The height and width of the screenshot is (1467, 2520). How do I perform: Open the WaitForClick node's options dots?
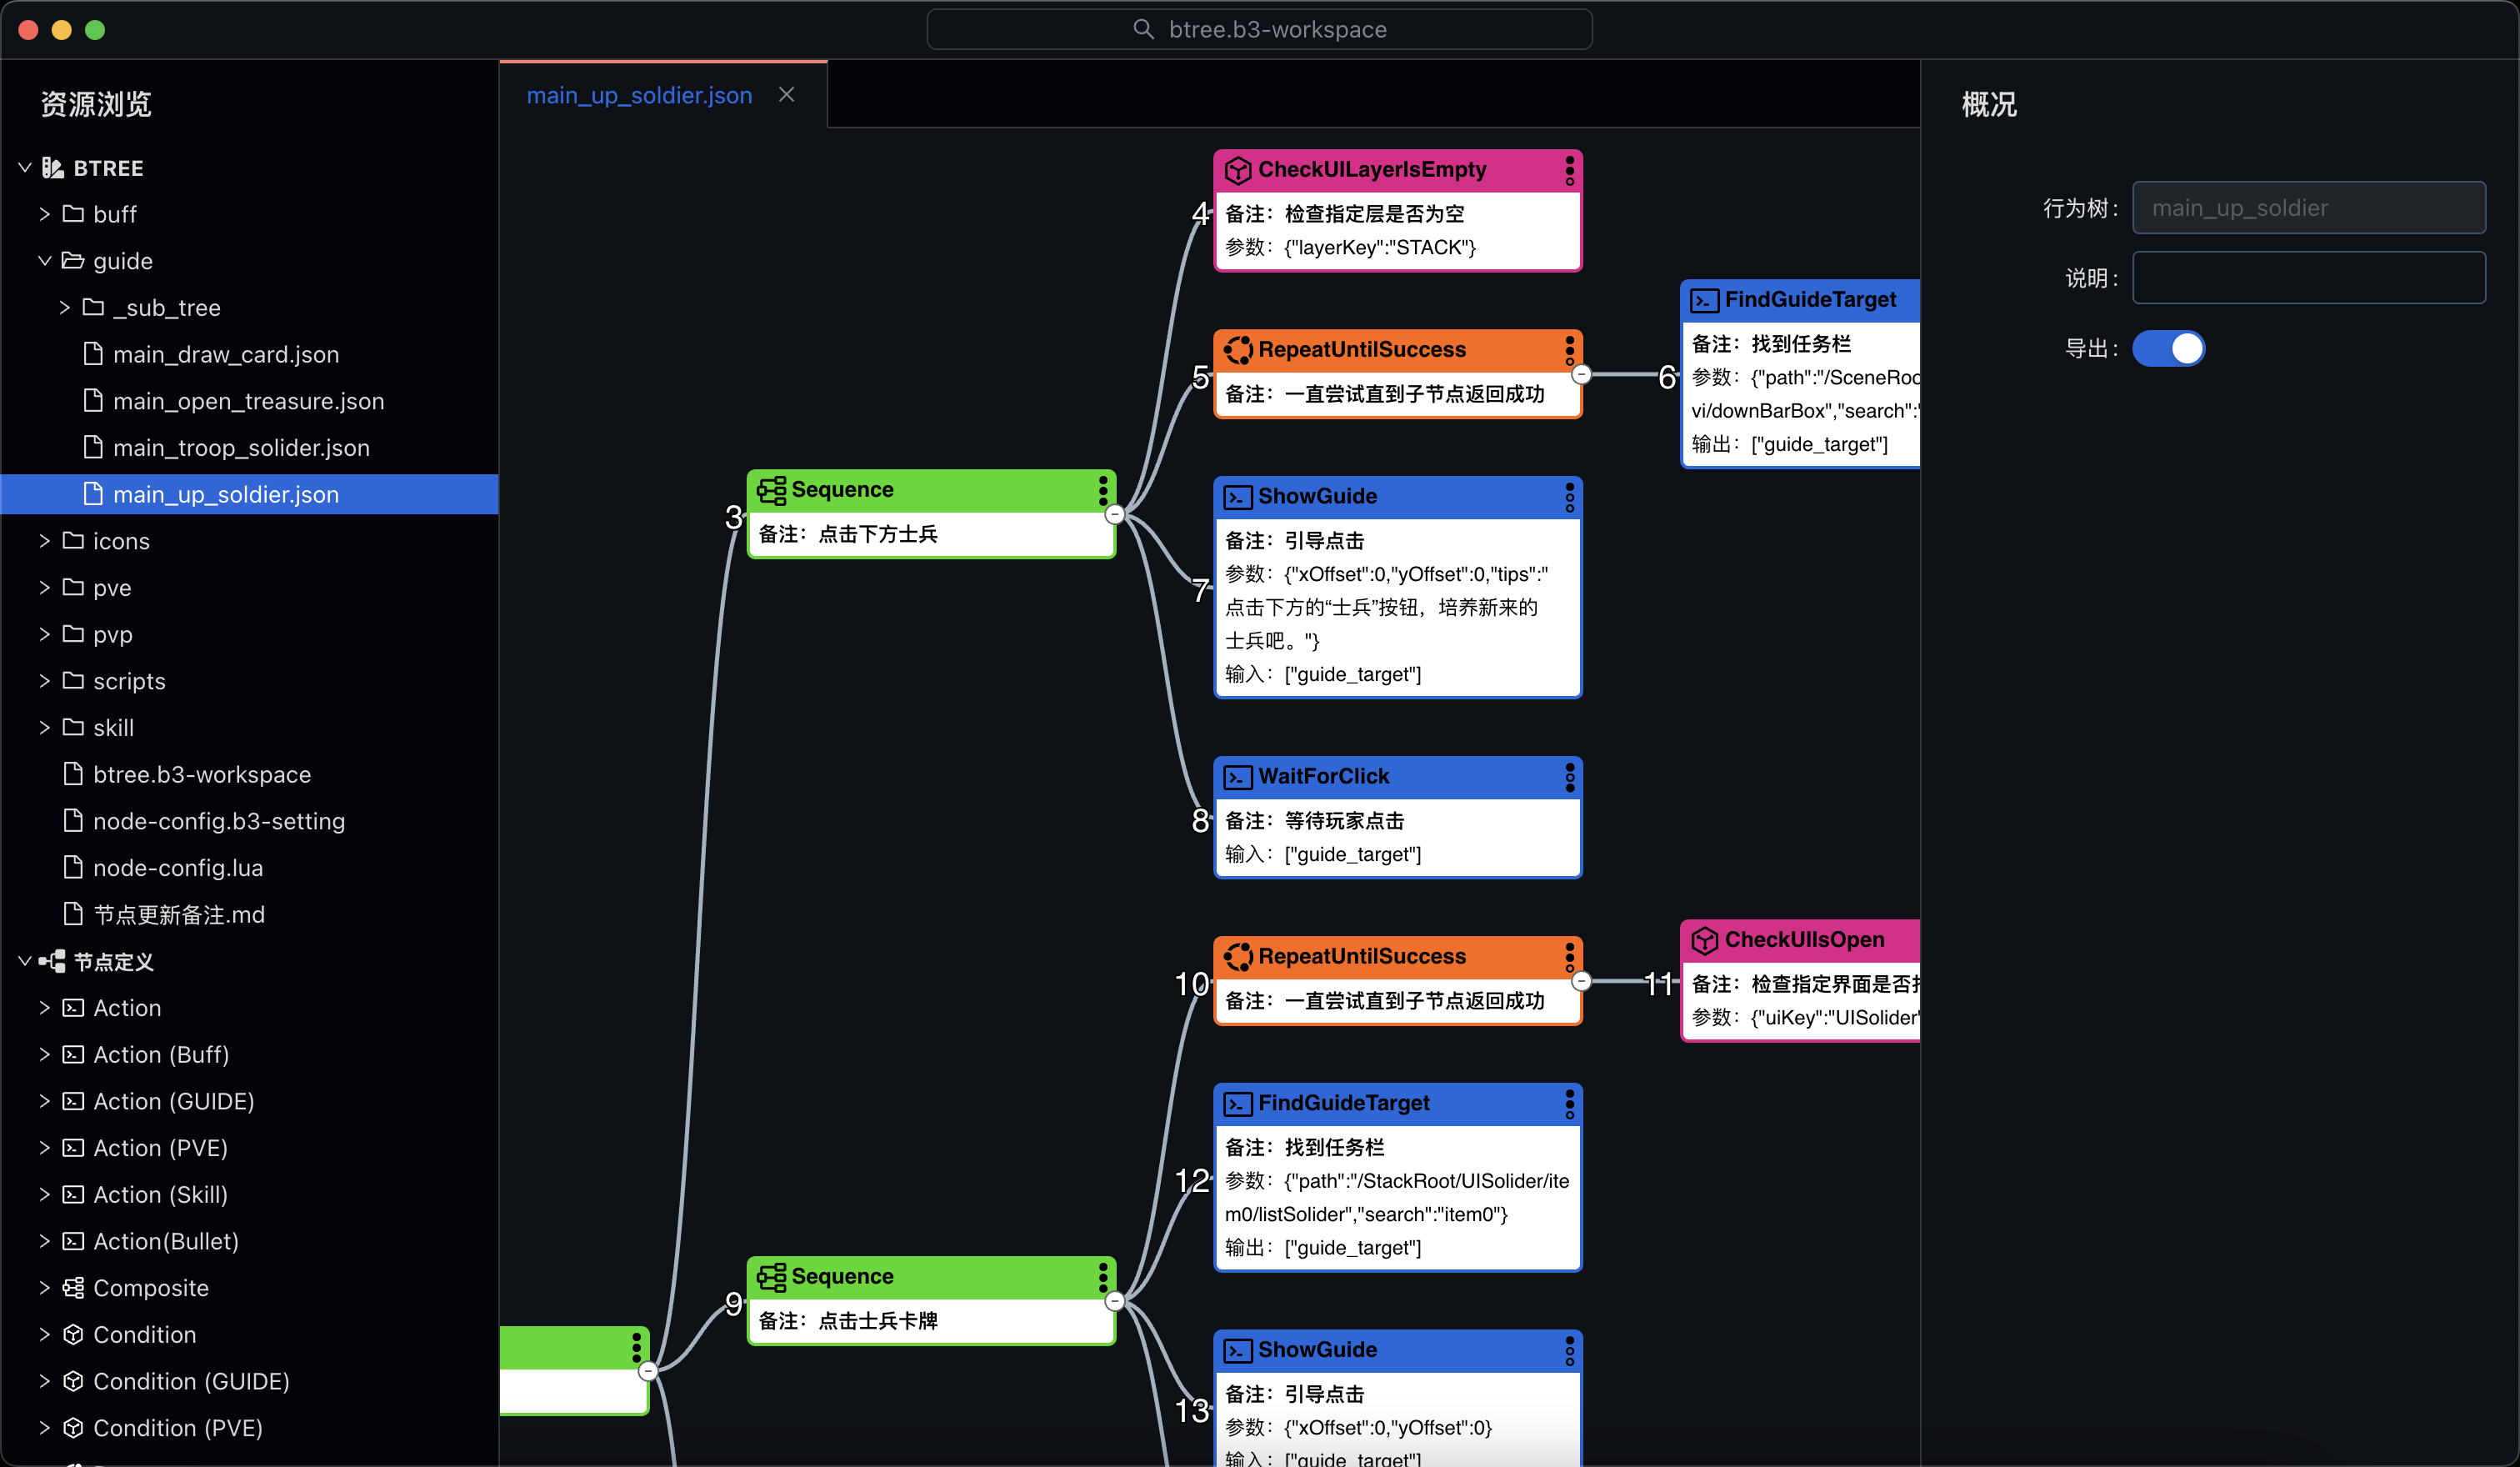pyautogui.click(x=1569, y=777)
